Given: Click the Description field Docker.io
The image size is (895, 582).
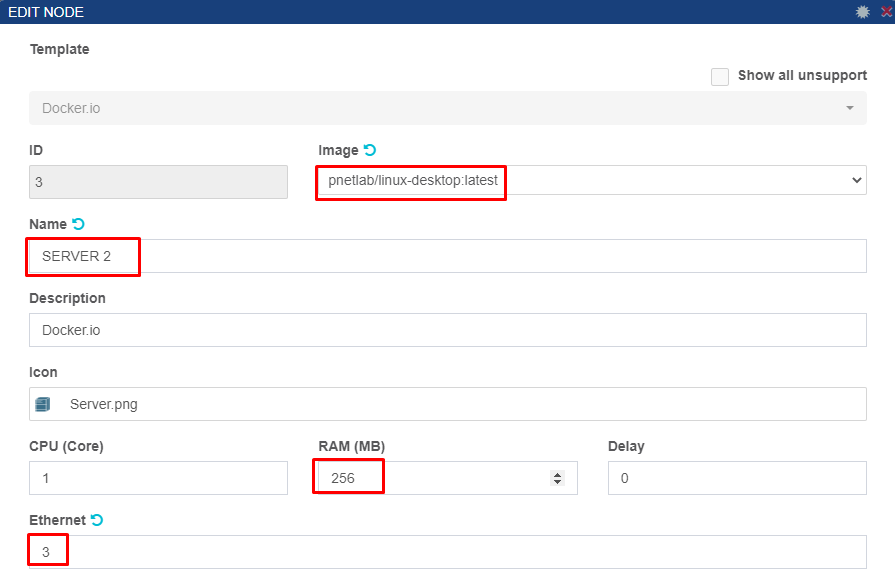Looking at the screenshot, I should coord(448,330).
